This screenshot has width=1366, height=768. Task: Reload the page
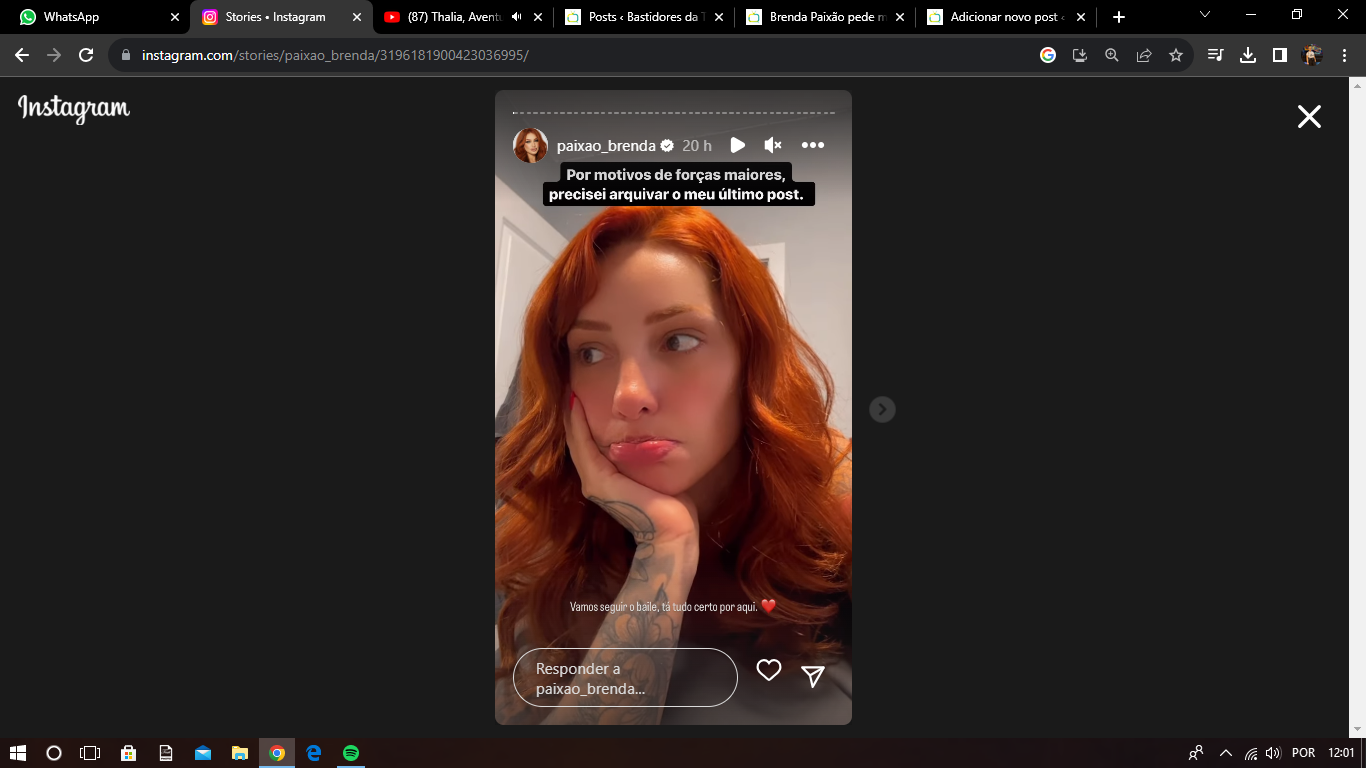tap(86, 55)
